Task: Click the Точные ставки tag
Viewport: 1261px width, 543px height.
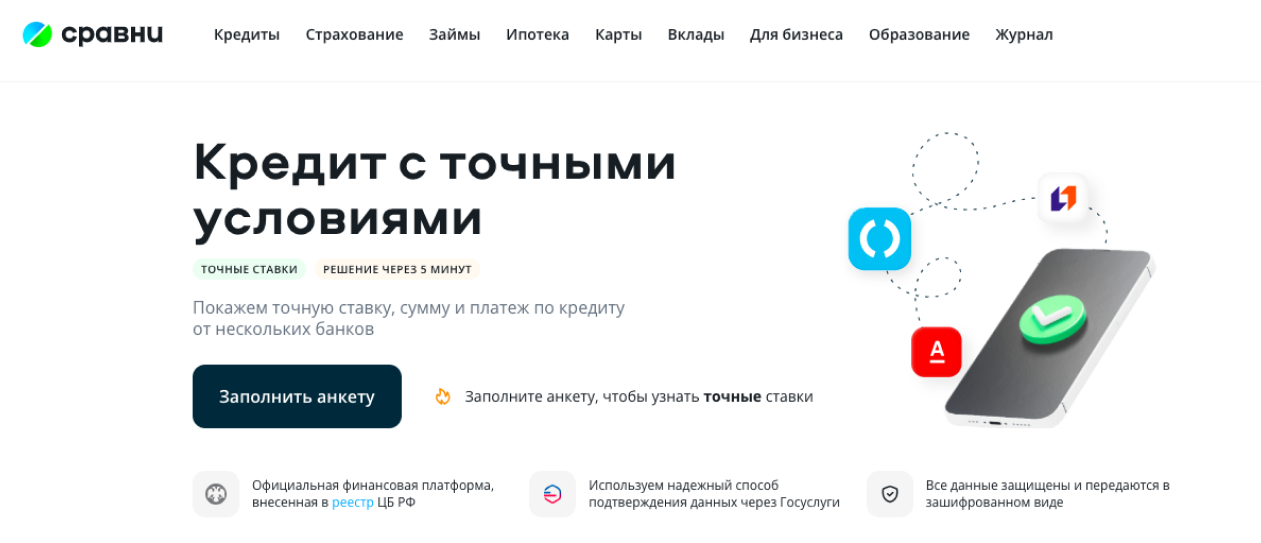Action: pos(249,269)
